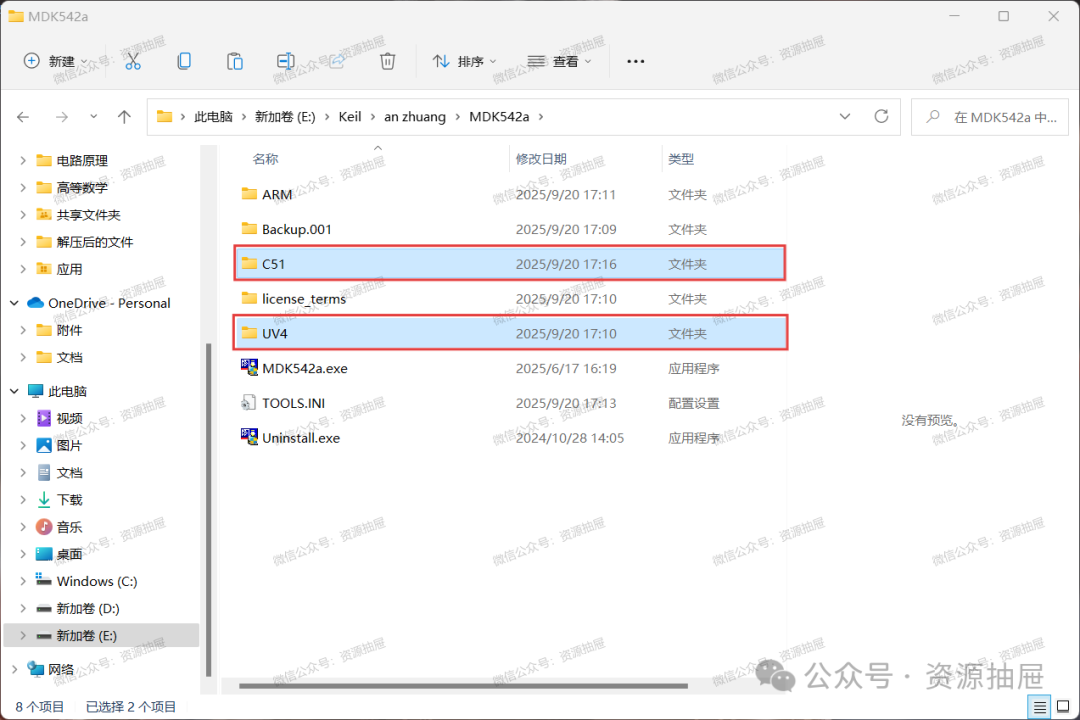This screenshot has height=720, width=1080.
Task: Open the 新建 (New) menu button
Action: (x=56, y=61)
